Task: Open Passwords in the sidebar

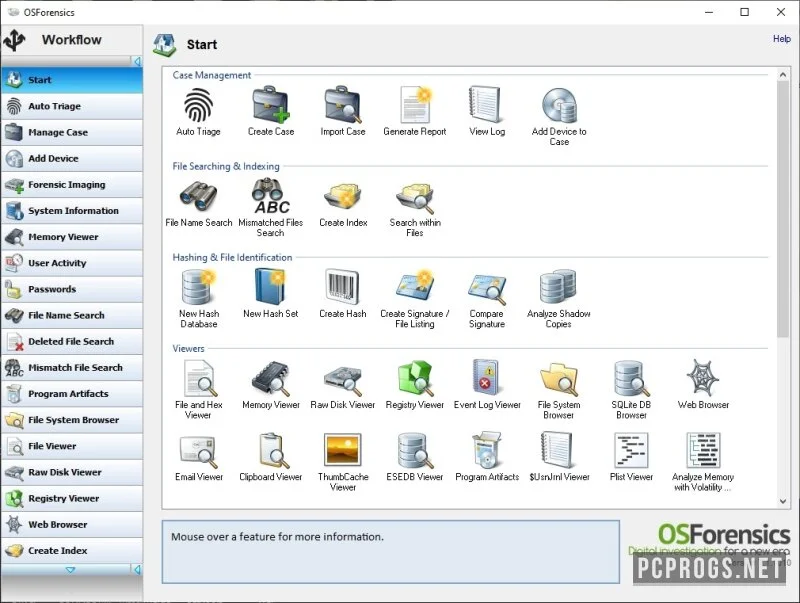Action: pos(72,289)
